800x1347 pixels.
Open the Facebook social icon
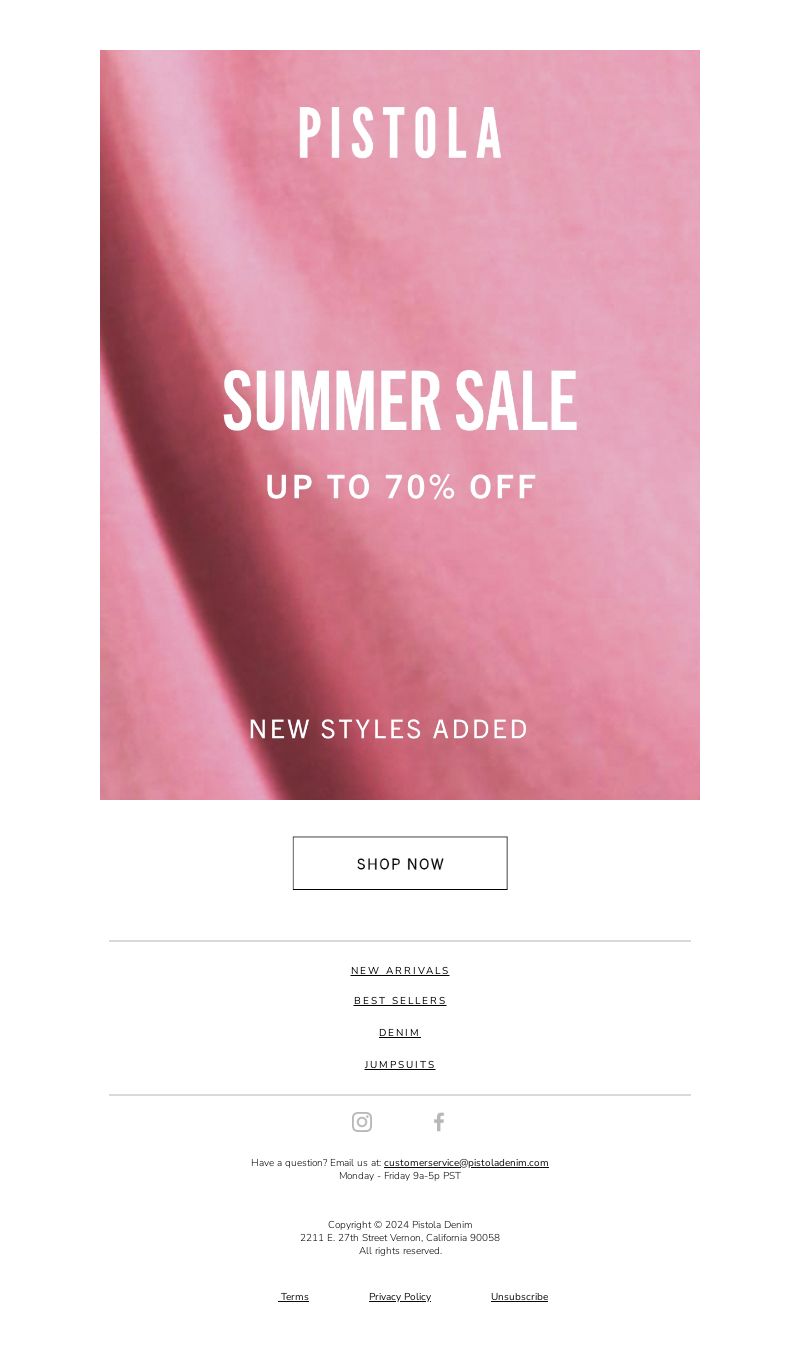(438, 1122)
